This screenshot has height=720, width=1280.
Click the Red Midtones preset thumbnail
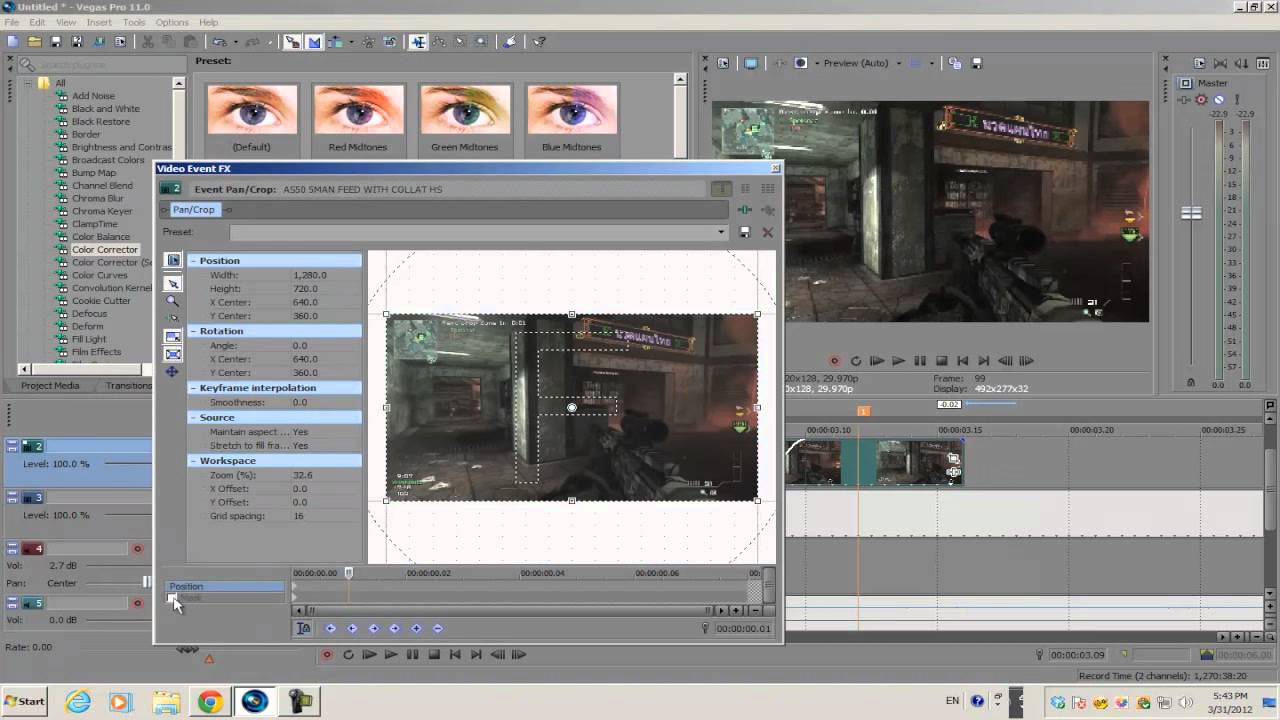(358, 109)
